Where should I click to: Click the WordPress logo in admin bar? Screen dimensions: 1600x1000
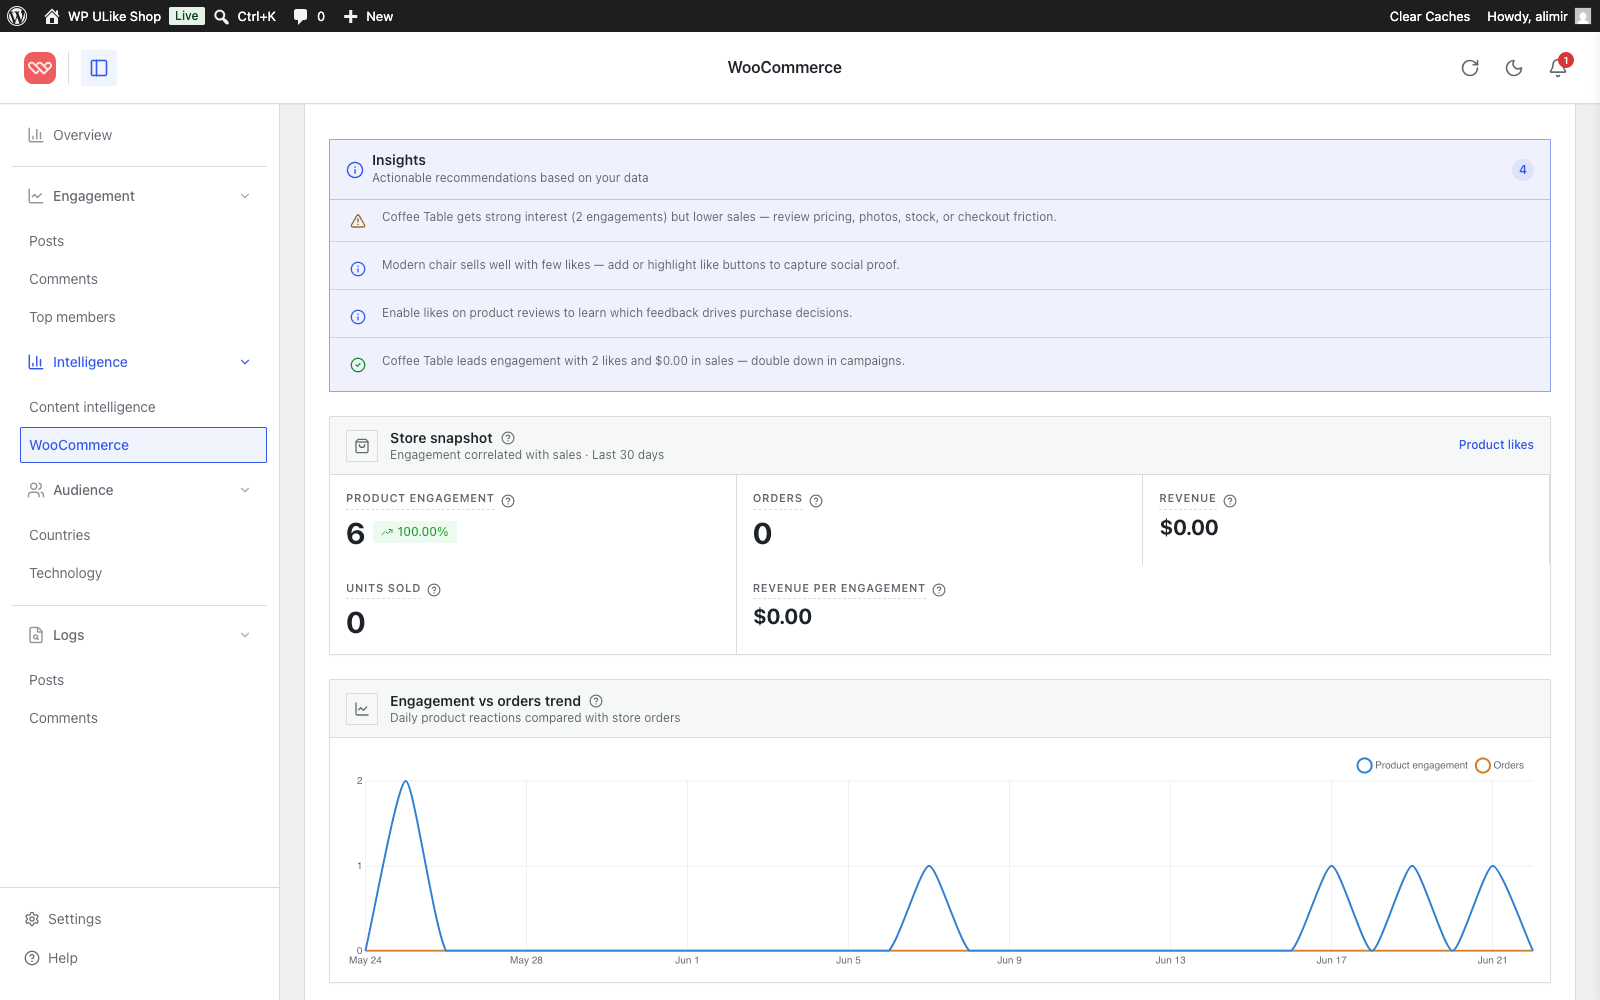coord(17,16)
